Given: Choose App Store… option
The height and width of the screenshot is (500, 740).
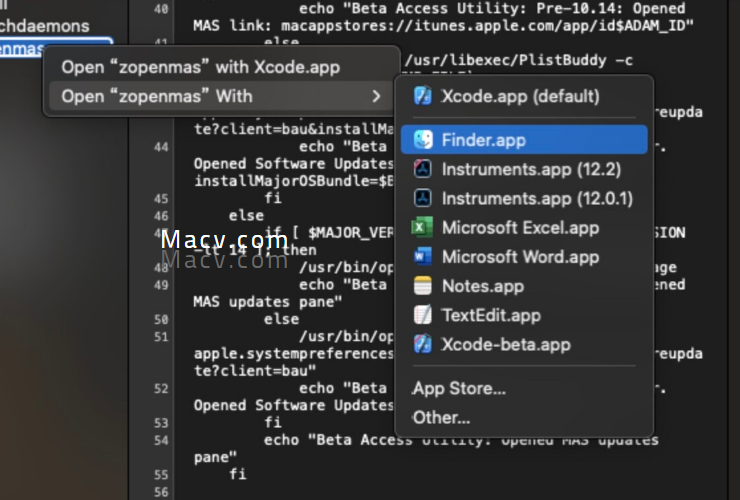Looking at the screenshot, I should pos(524,388).
